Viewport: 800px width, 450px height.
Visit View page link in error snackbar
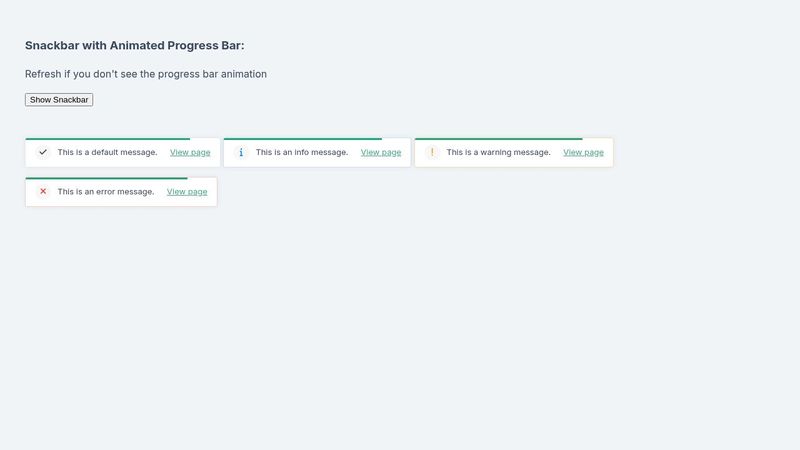(x=187, y=191)
